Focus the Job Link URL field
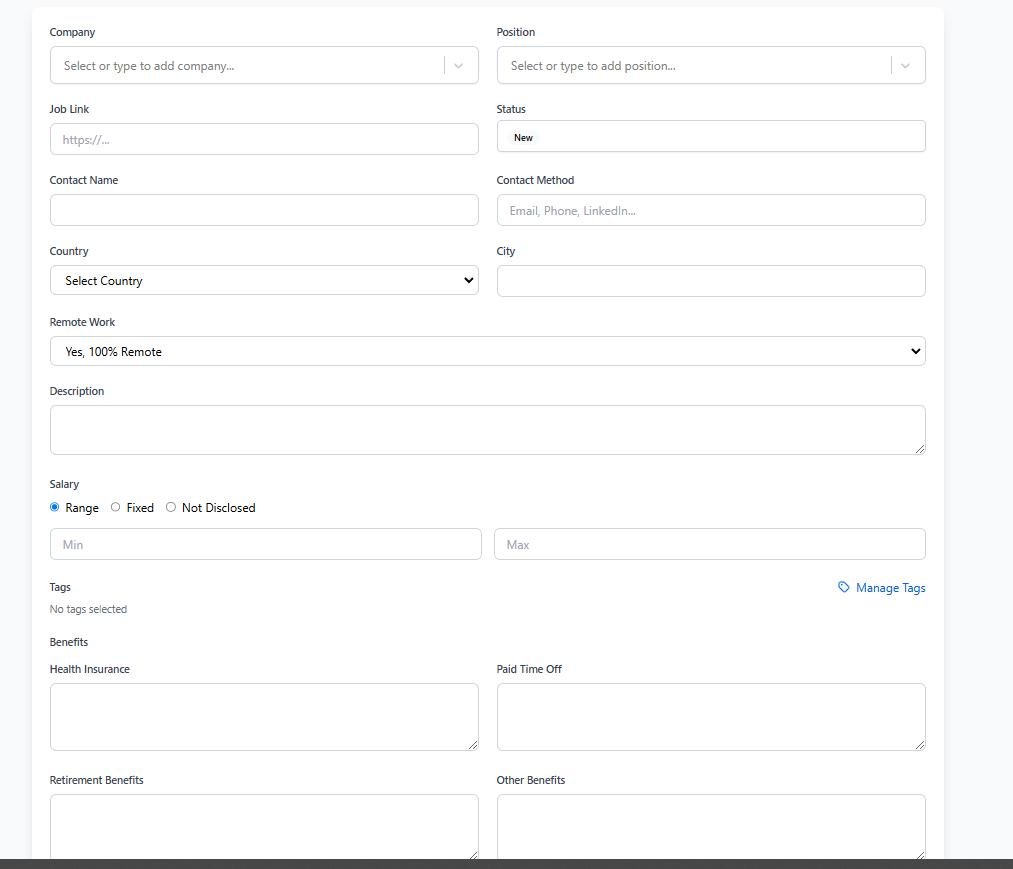1013x869 pixels. pos(264,140)
